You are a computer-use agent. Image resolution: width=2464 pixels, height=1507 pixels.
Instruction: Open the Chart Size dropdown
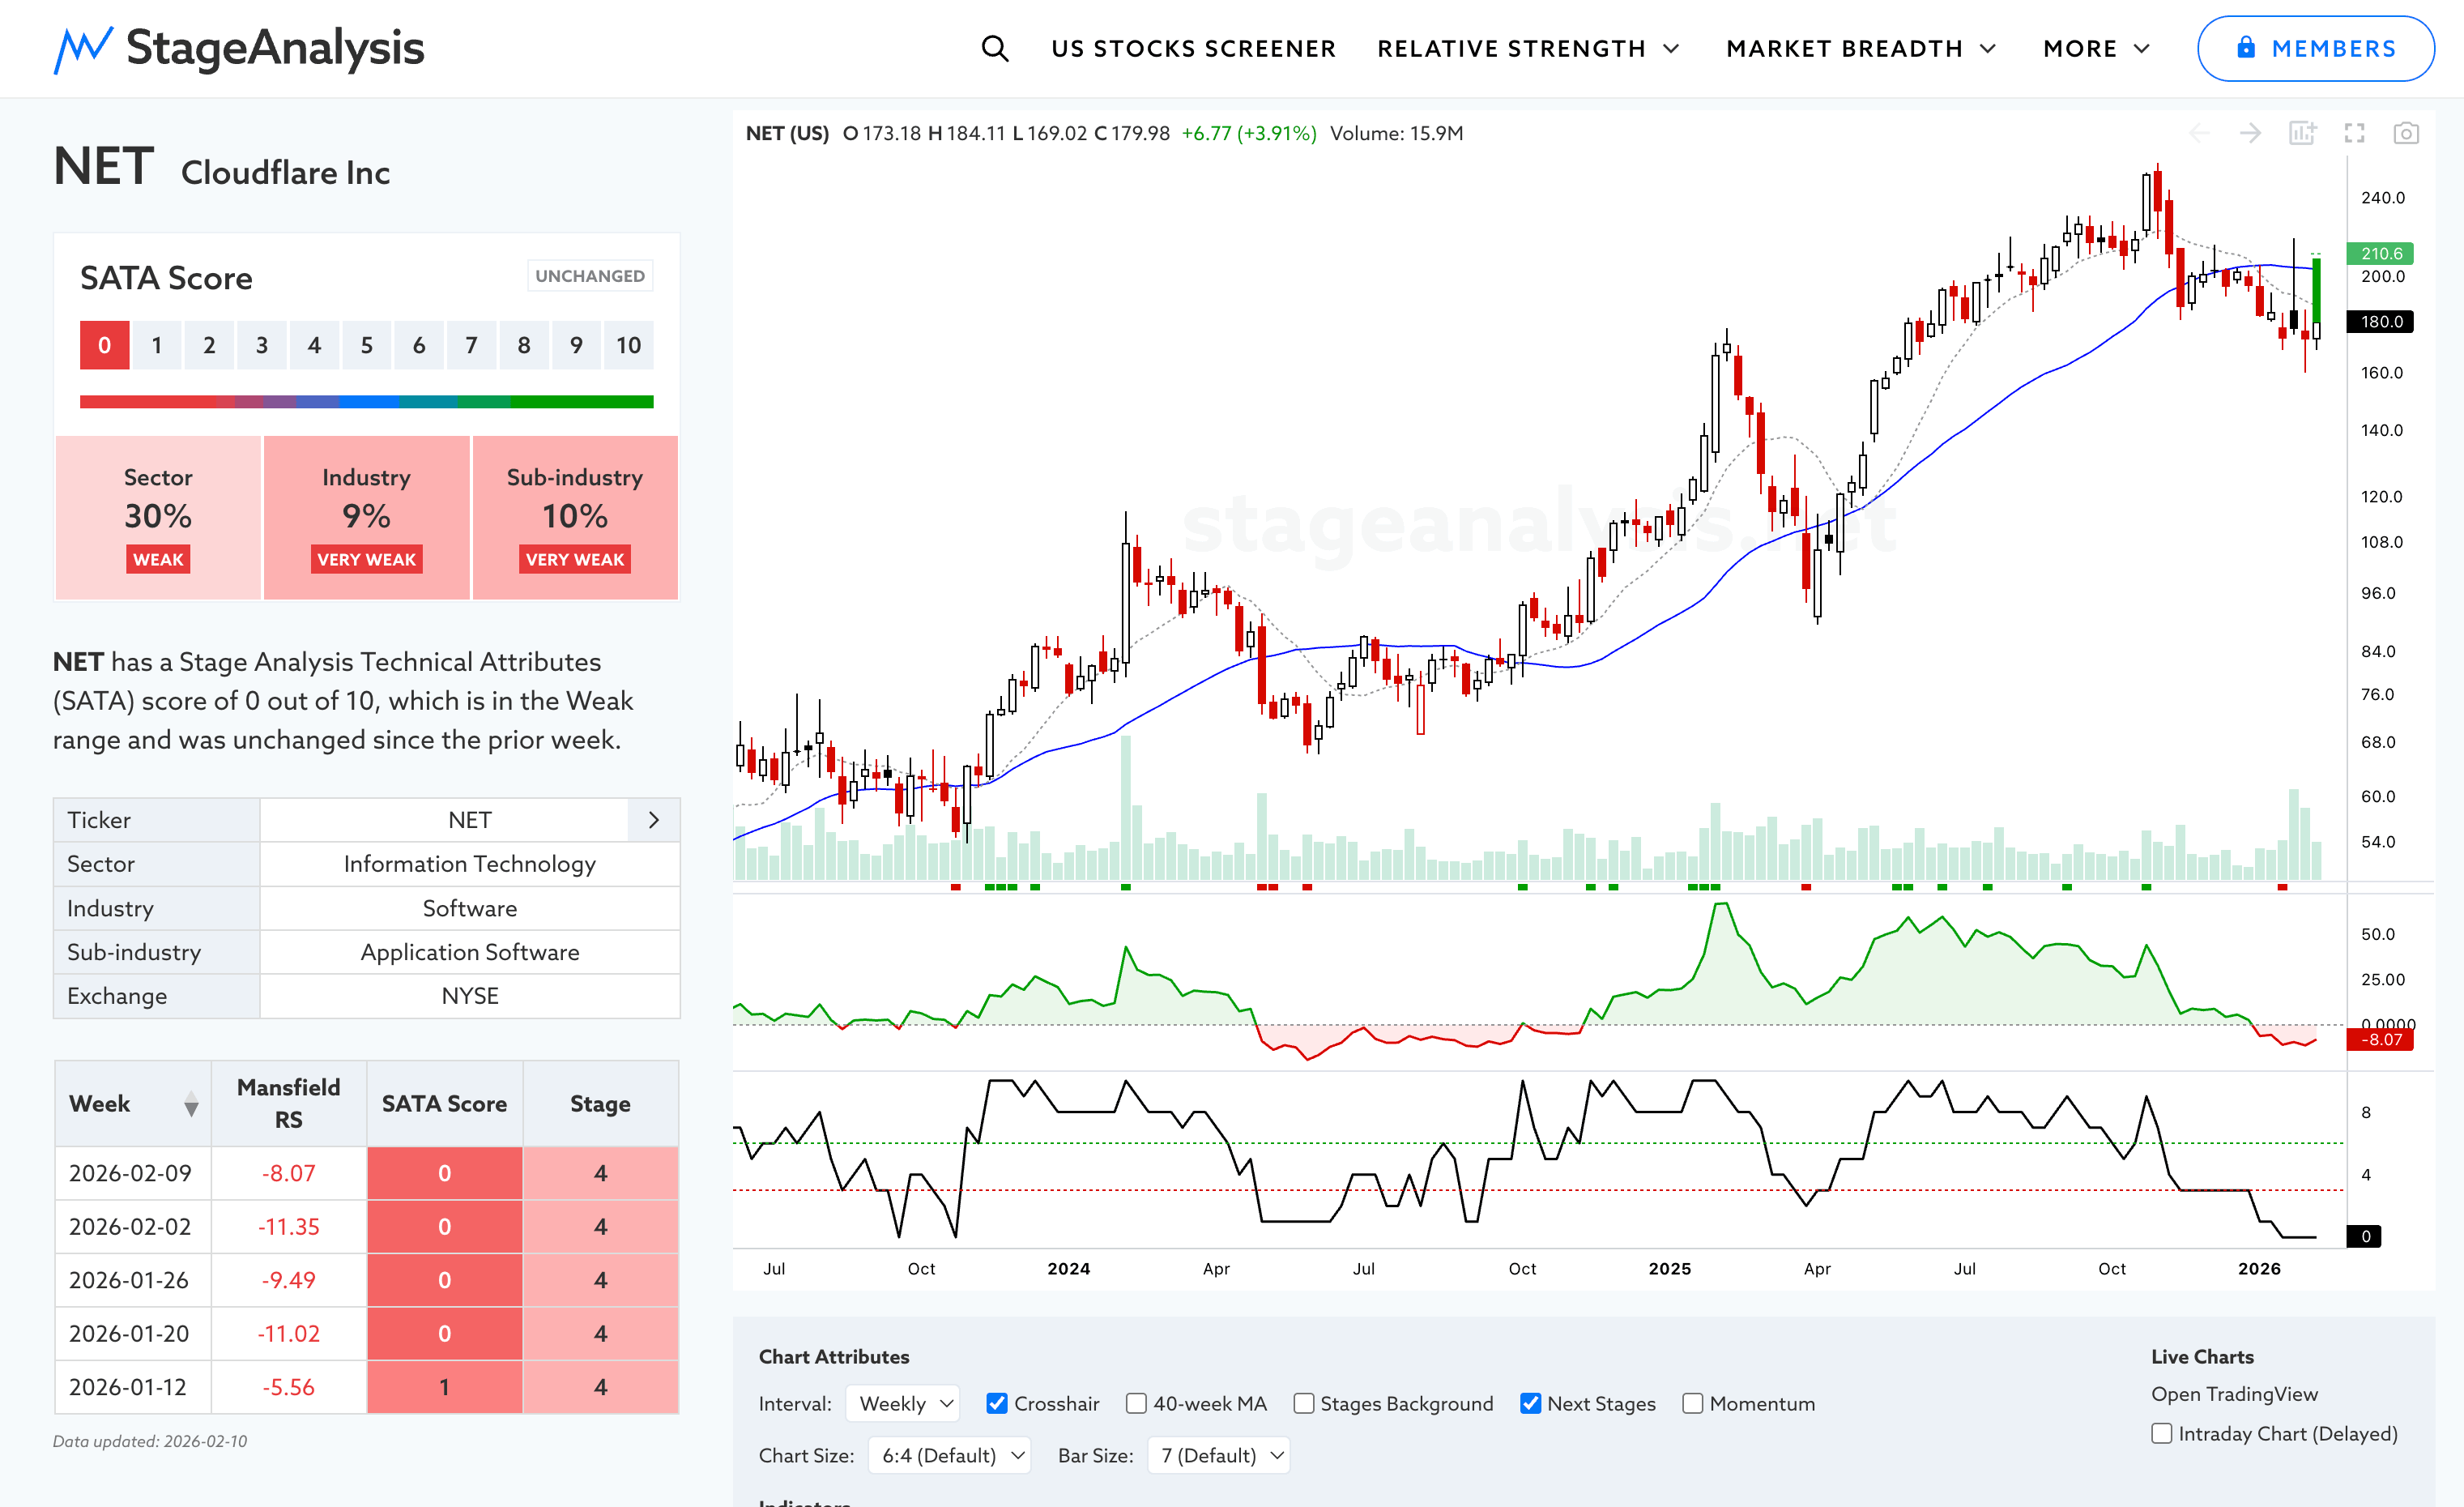(x=949, y=1455)
